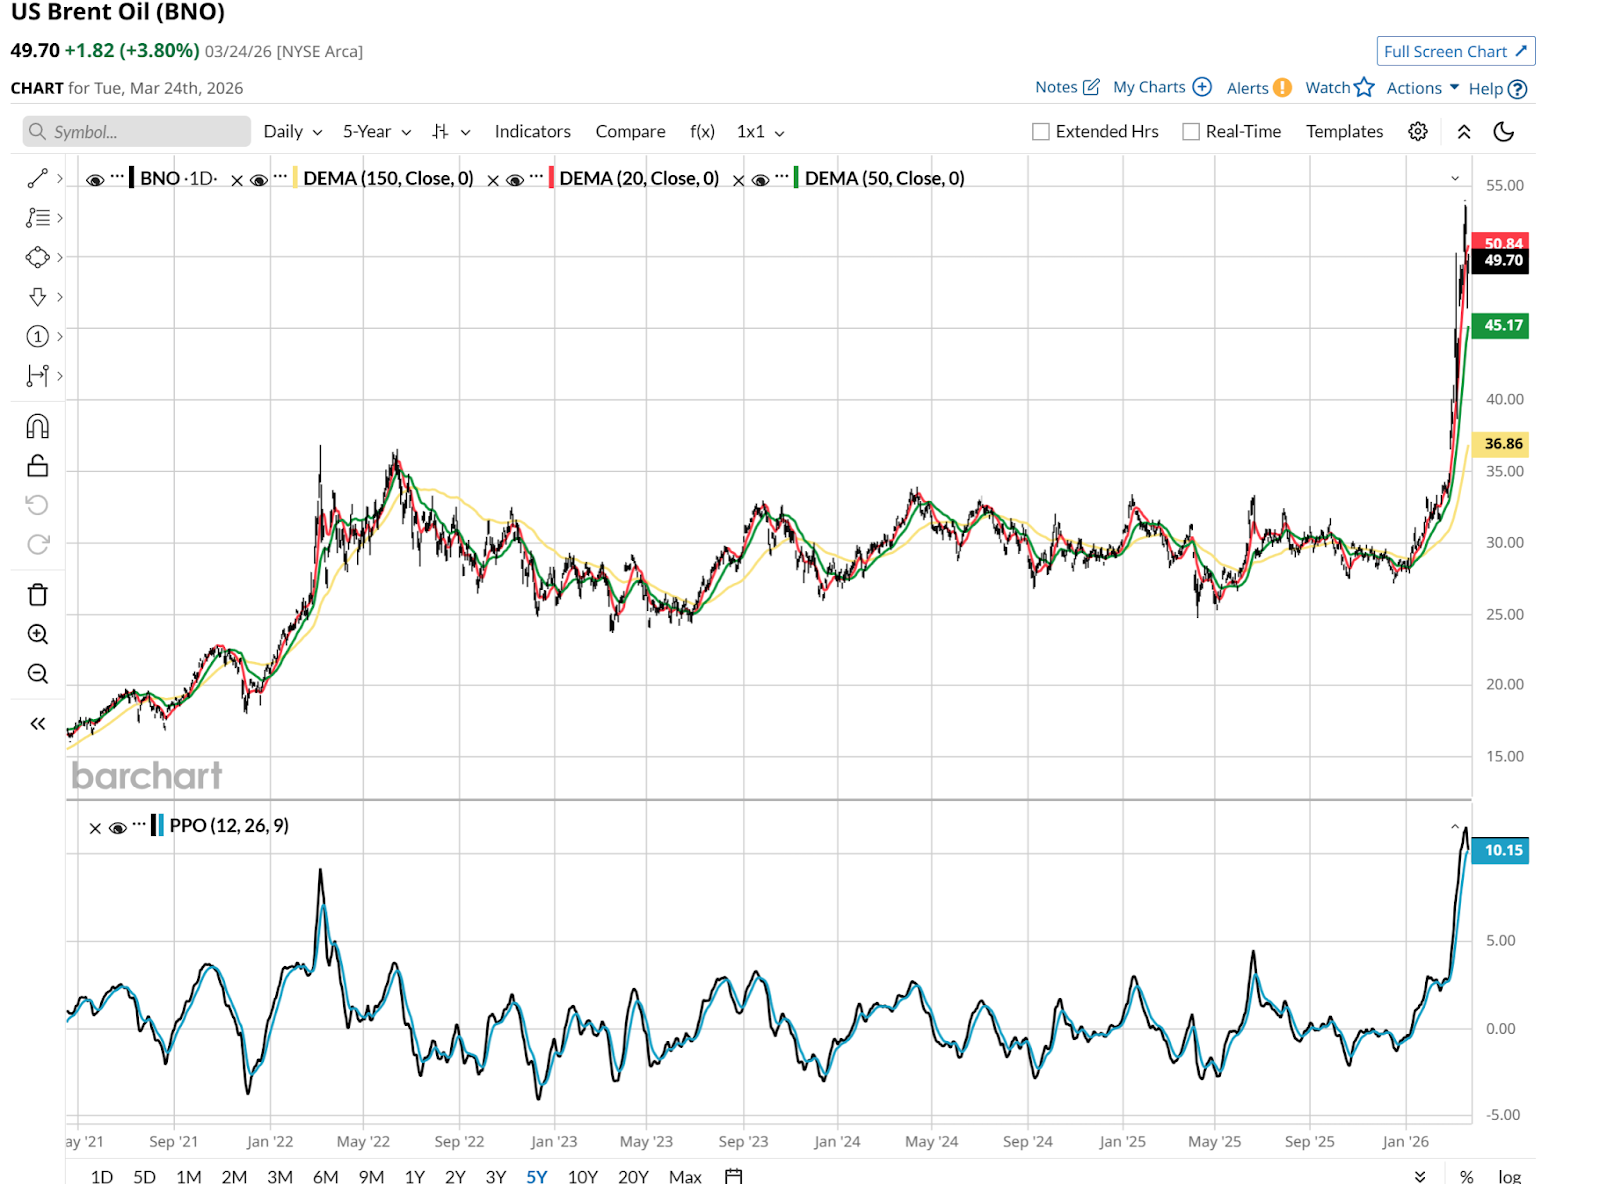Open the Indicators menu

(532, 131)
